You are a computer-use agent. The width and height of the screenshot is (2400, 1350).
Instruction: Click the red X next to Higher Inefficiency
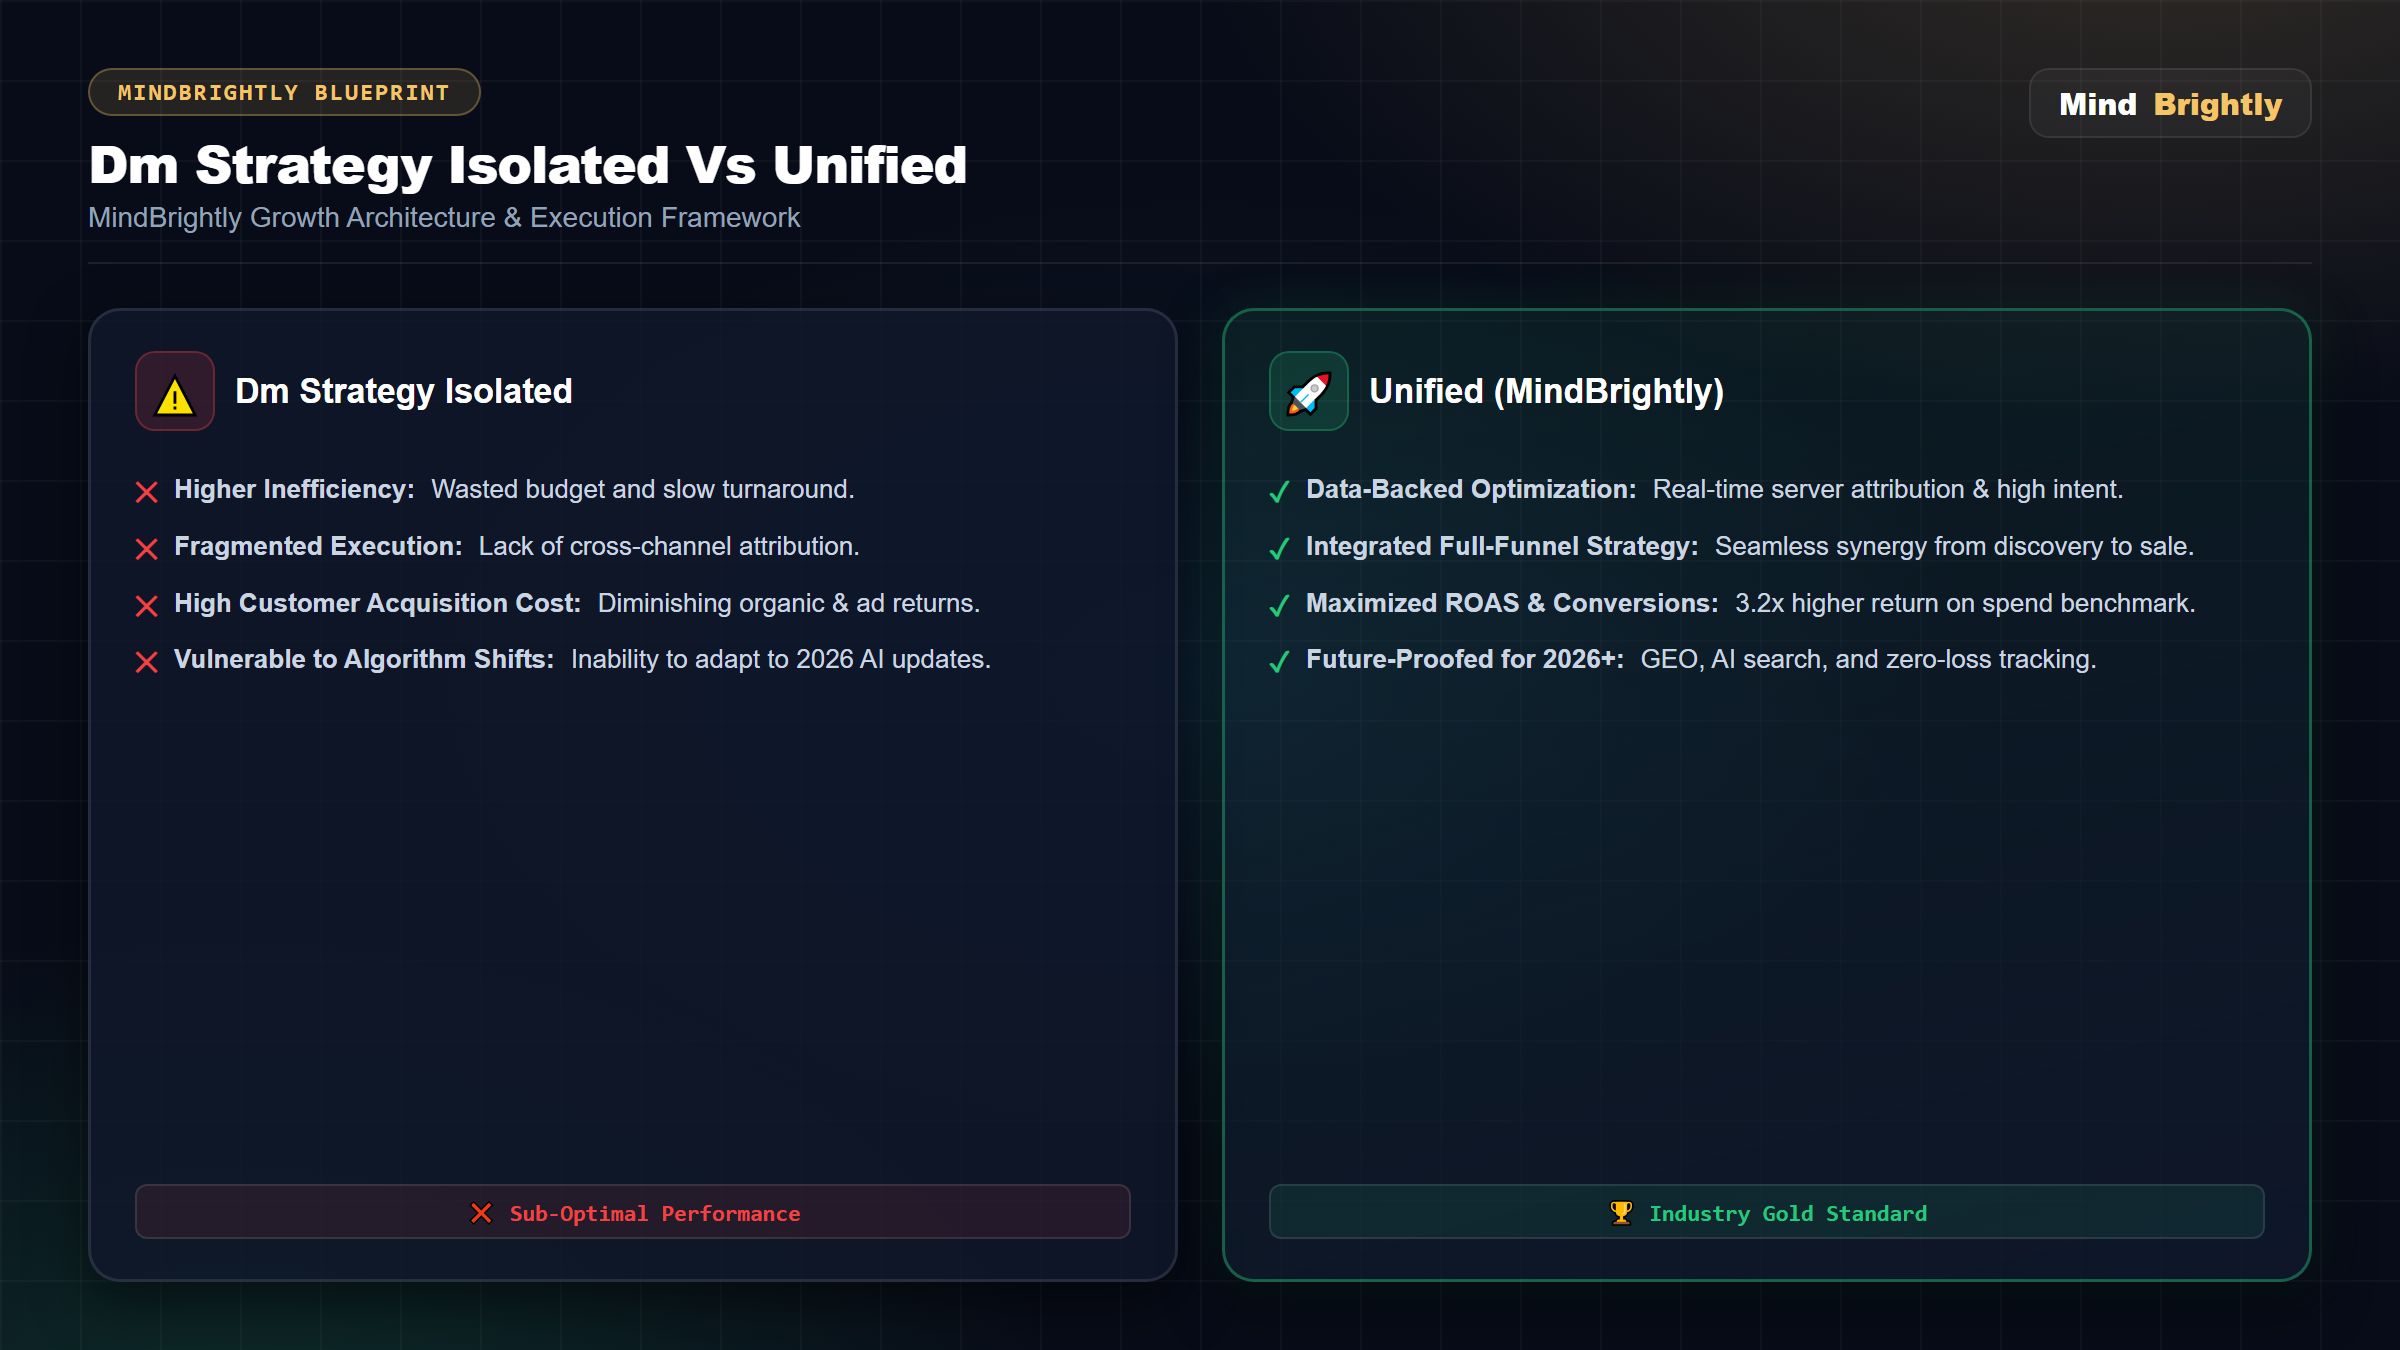pos(147,492)
